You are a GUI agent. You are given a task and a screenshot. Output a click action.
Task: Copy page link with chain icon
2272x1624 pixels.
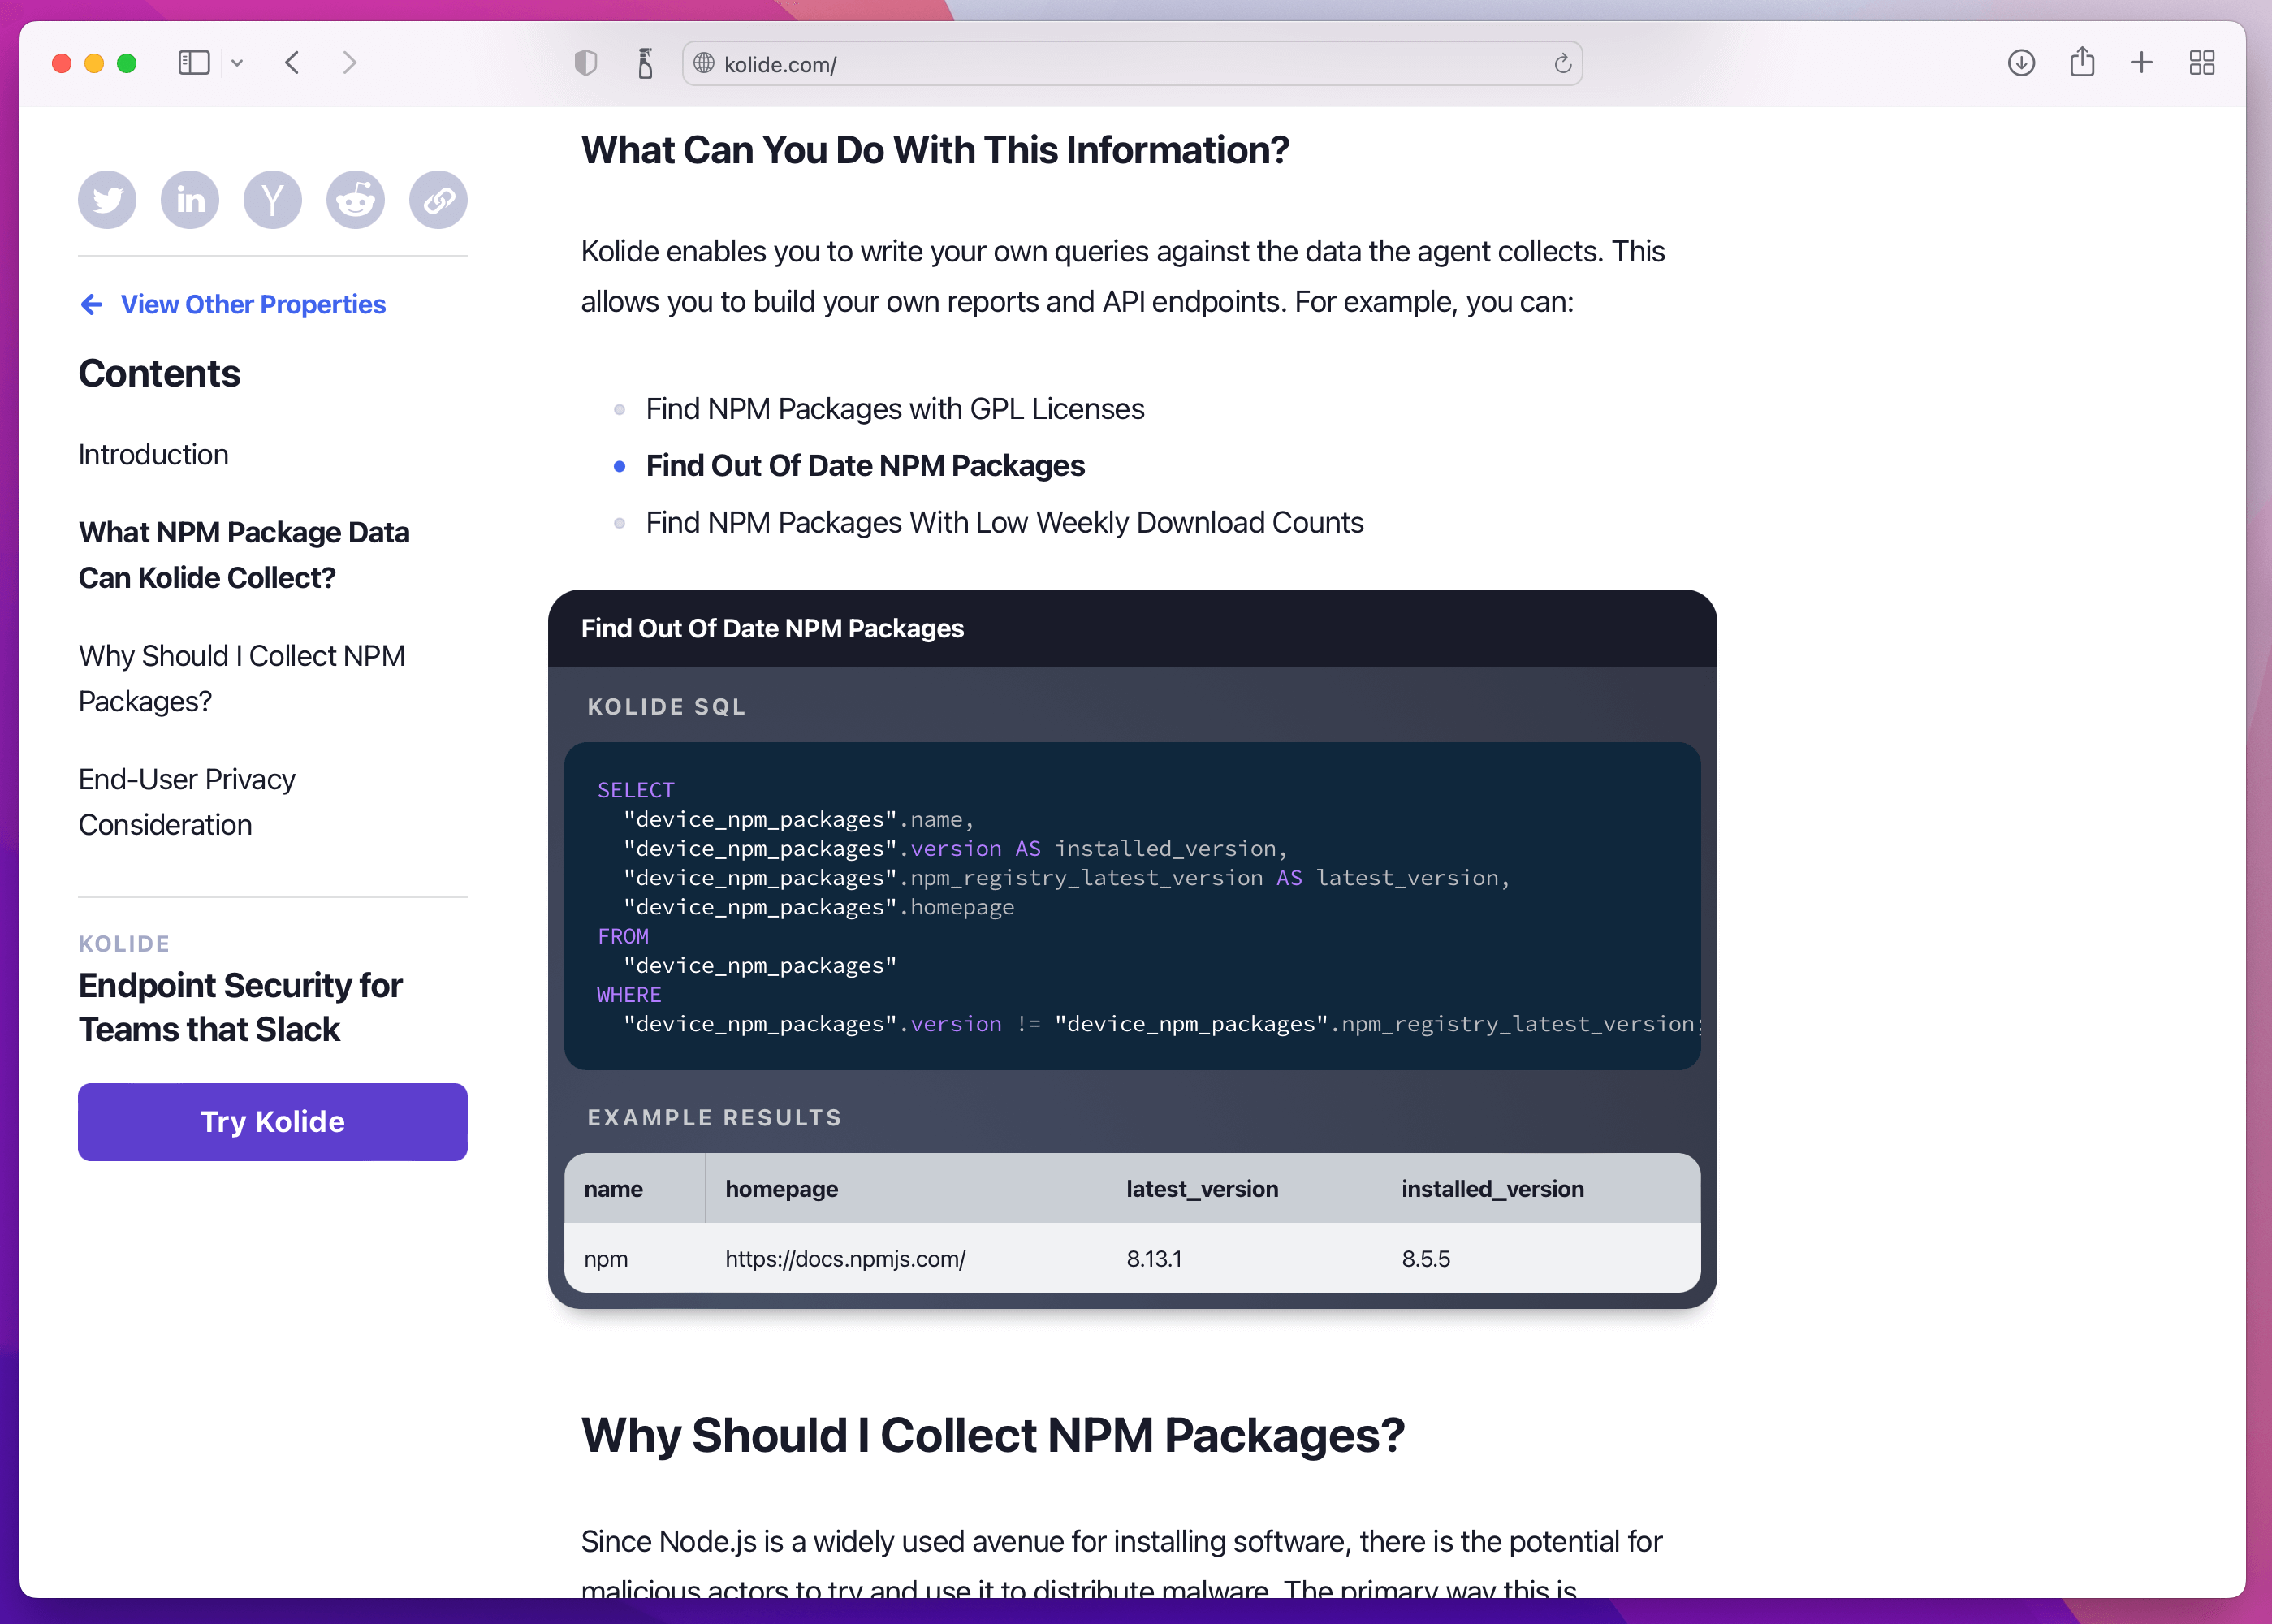click(x=438, y=200)
